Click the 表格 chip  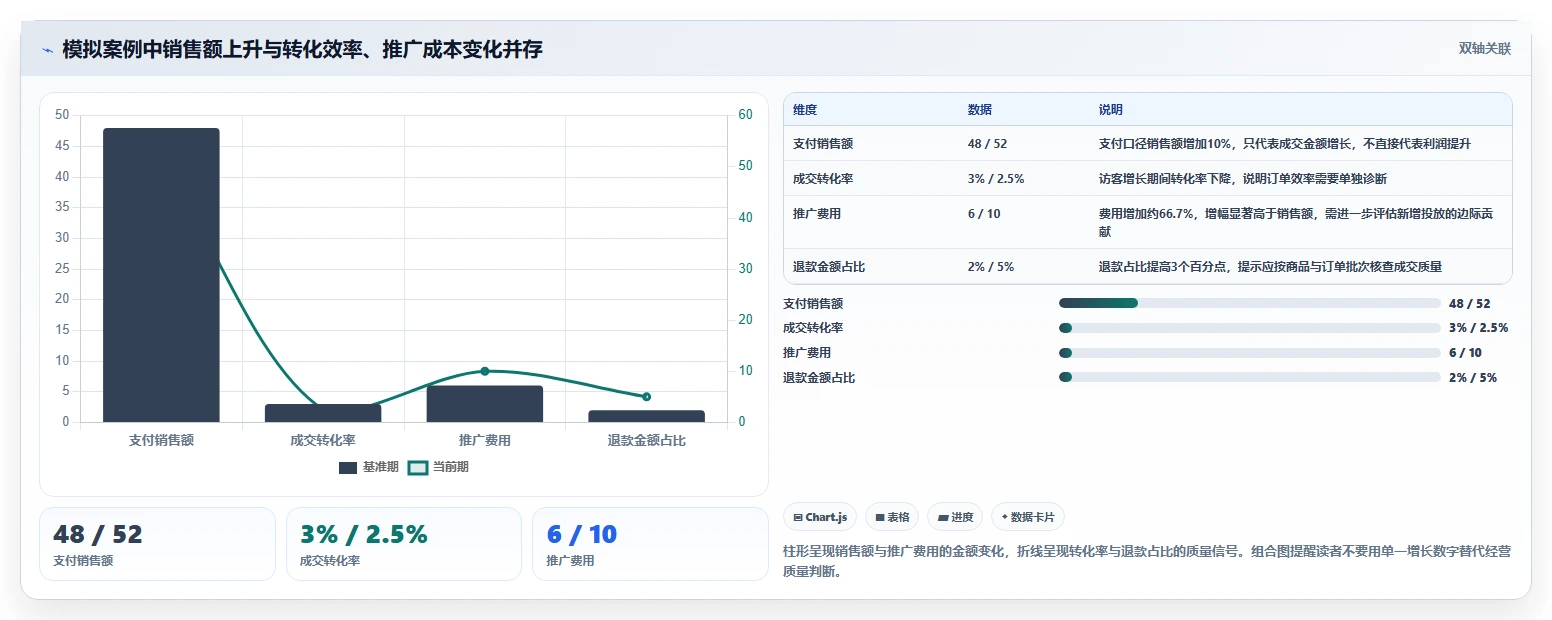(x=892, y=517)
